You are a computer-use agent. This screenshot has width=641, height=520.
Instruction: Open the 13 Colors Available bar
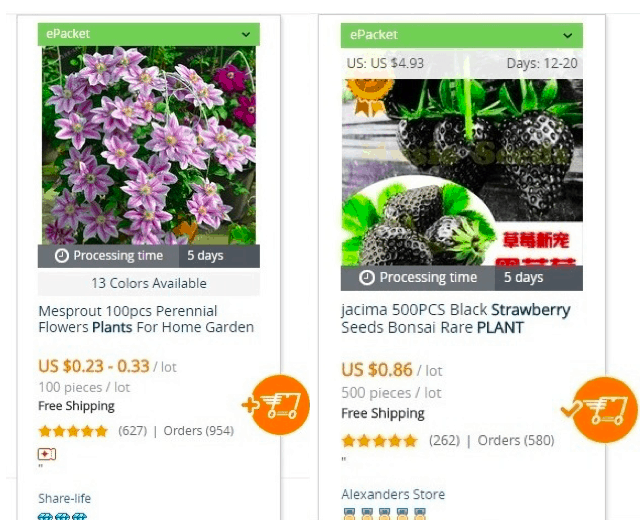(x=149, y=283)
